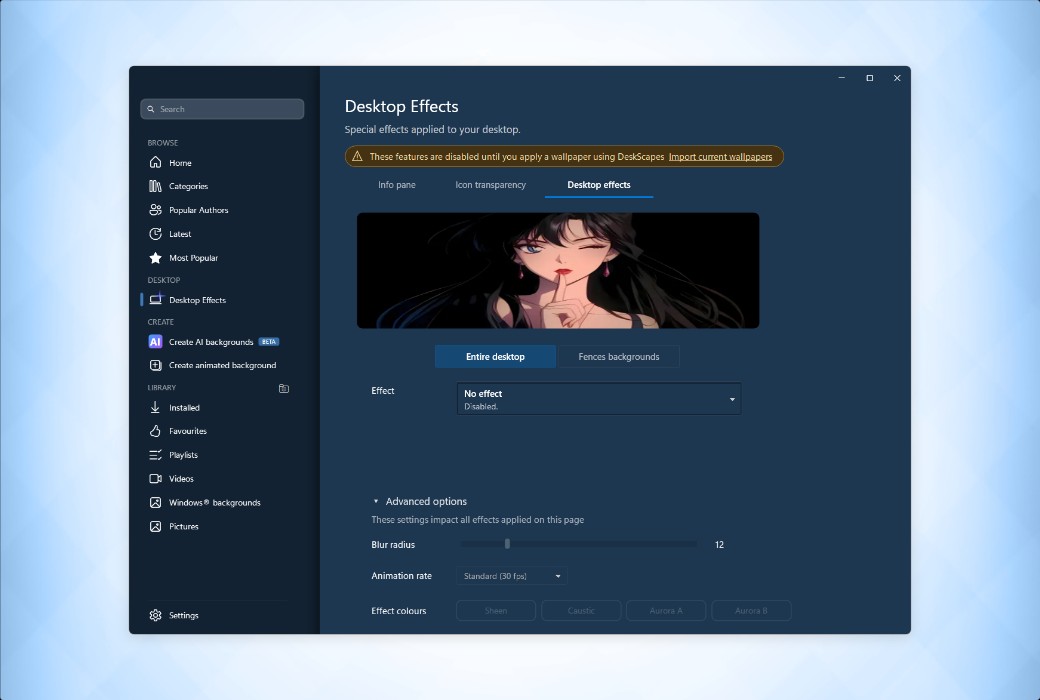This screenshot has width=1040, height=700.
Task: Click the Desktop Effects laptop icon
Action: [155, 300]
